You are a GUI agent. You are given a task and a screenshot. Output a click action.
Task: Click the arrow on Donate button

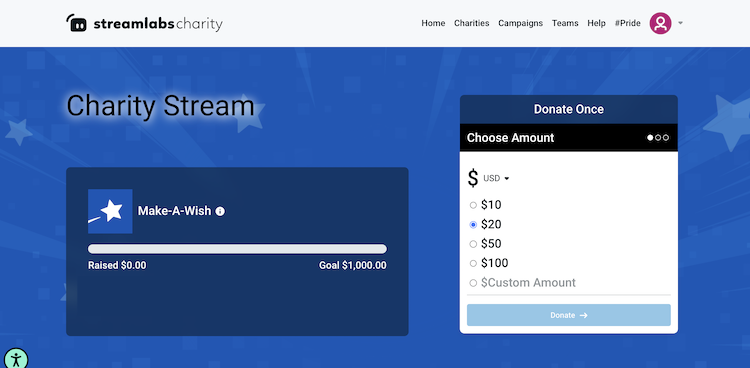coord(583,315)
